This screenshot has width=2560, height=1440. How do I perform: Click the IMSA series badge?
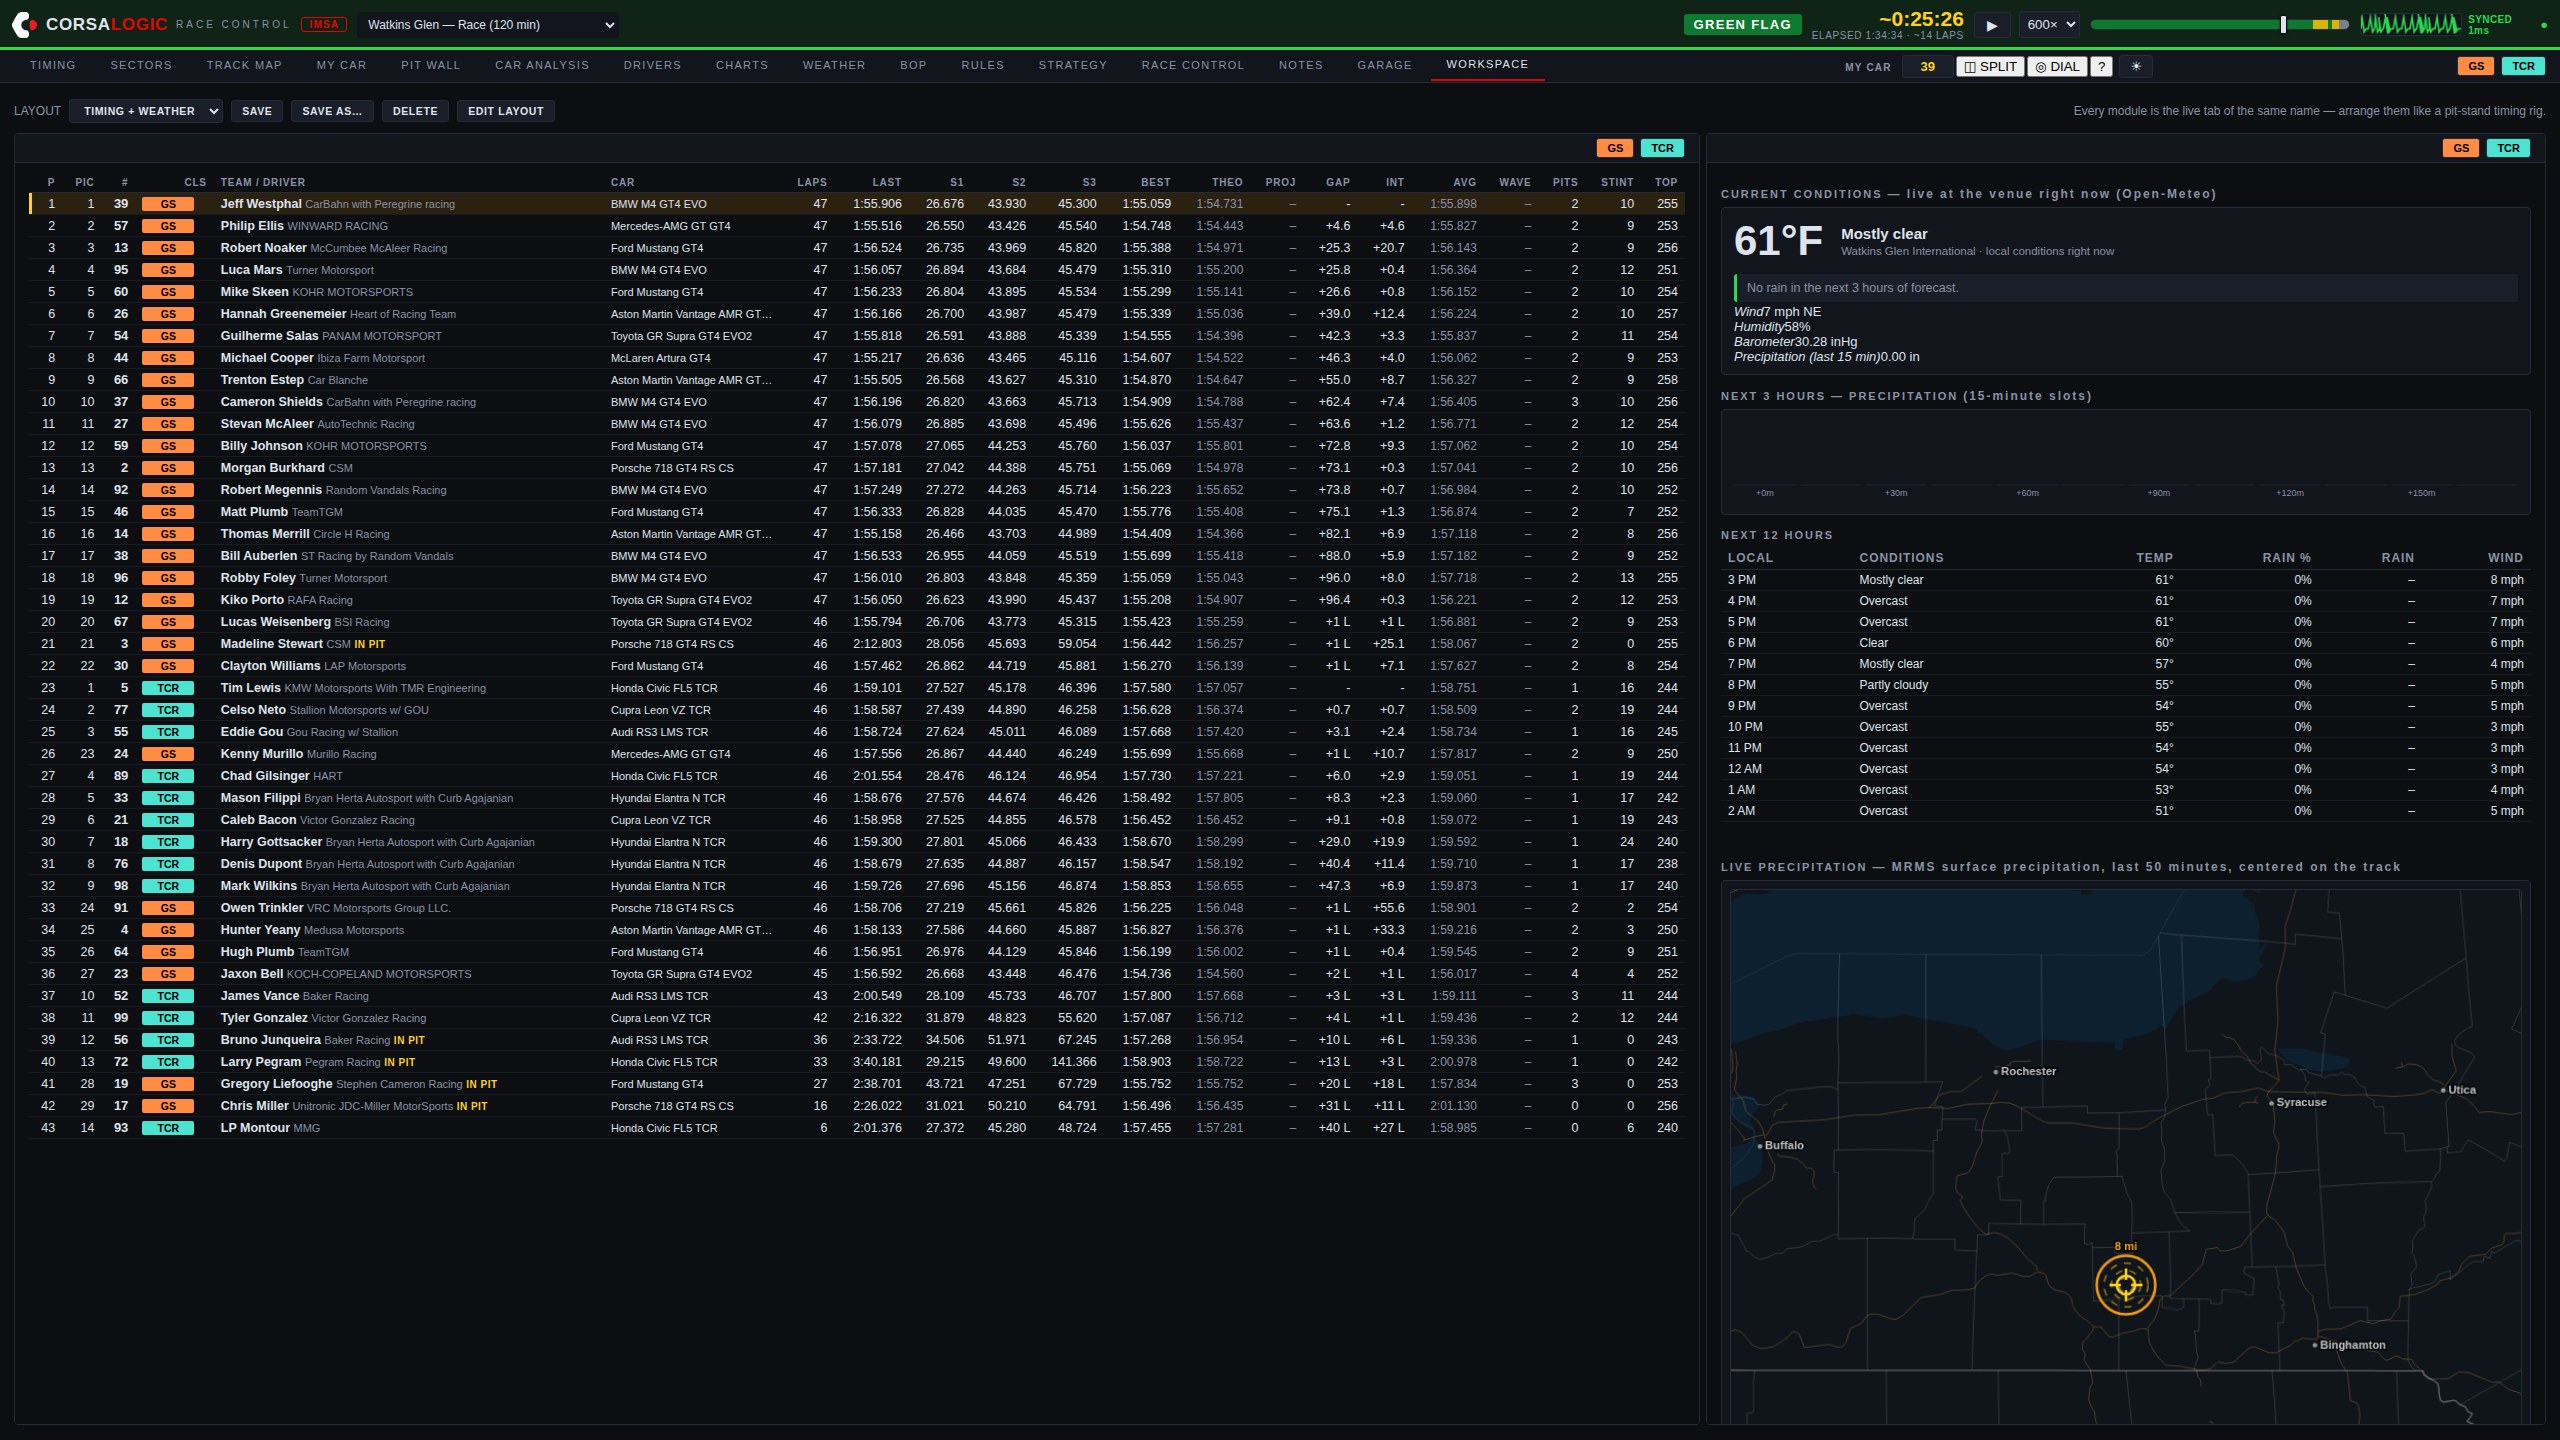pos(323,24)
